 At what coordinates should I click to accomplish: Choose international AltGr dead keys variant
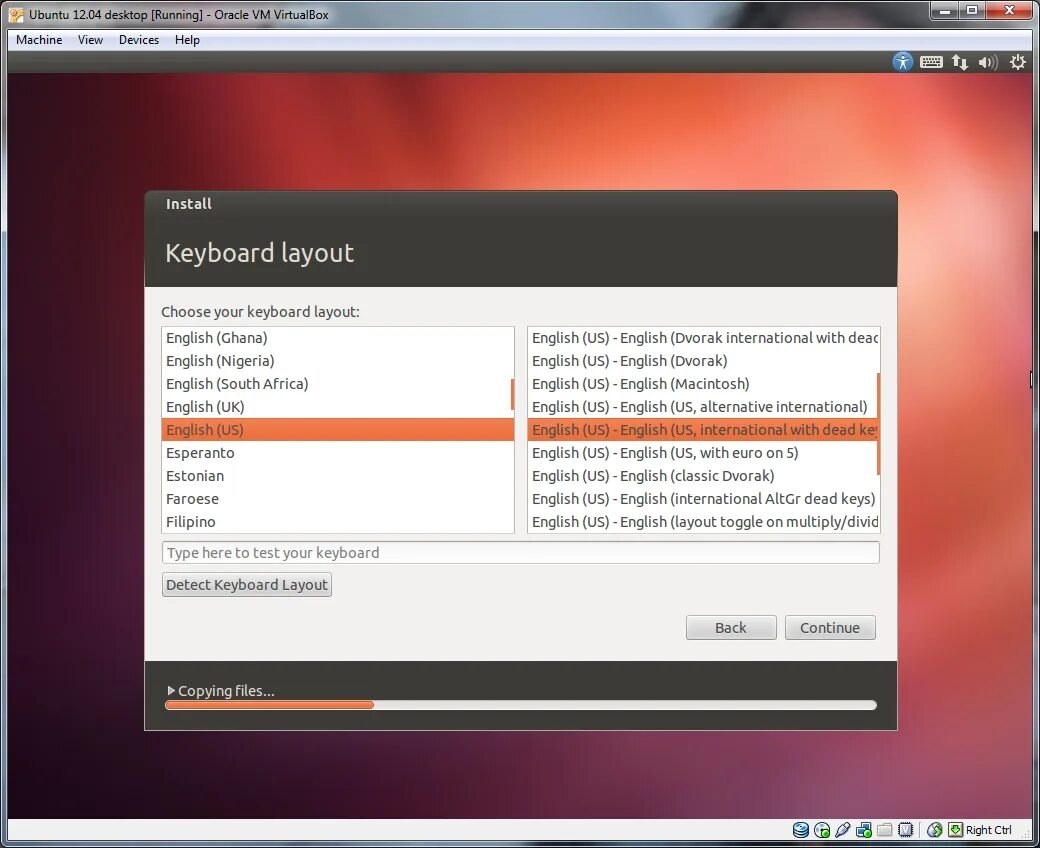(x=703, y=499)
